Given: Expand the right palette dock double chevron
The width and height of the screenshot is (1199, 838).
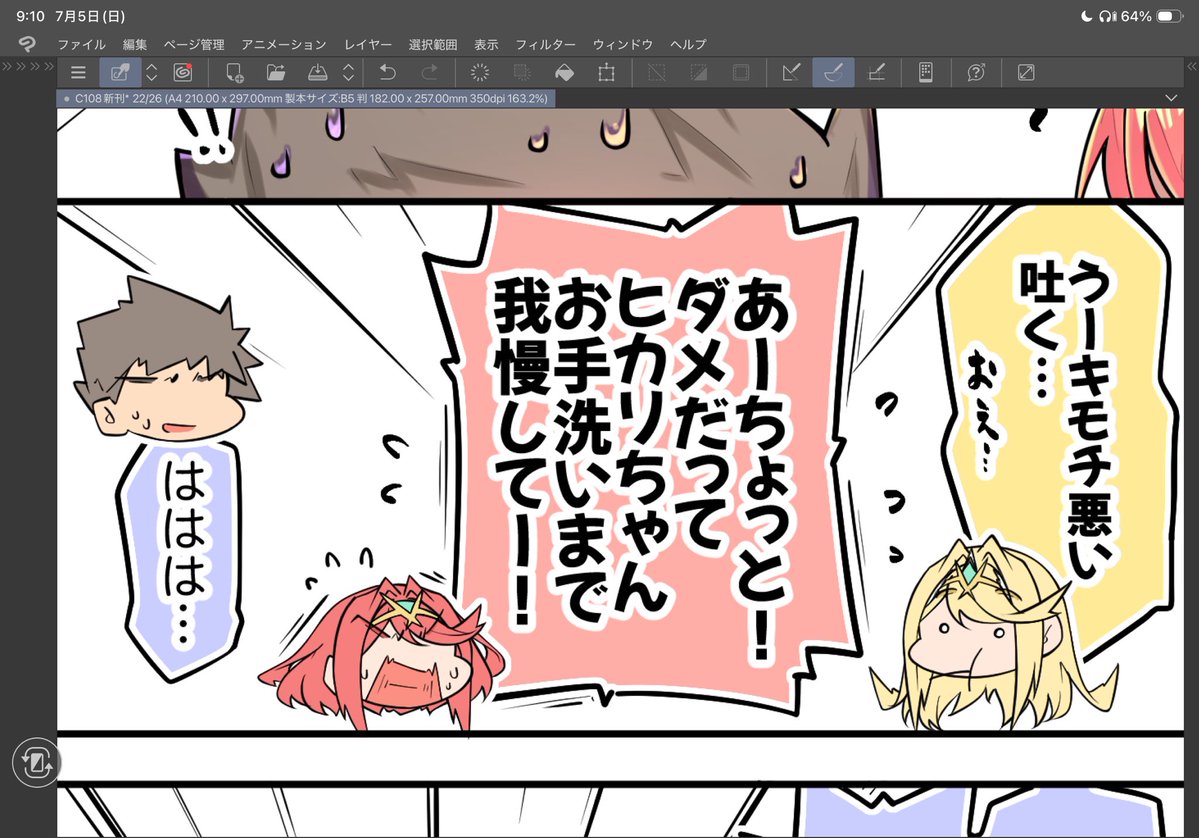Looking at the screenshot, I should [1192, 67].
